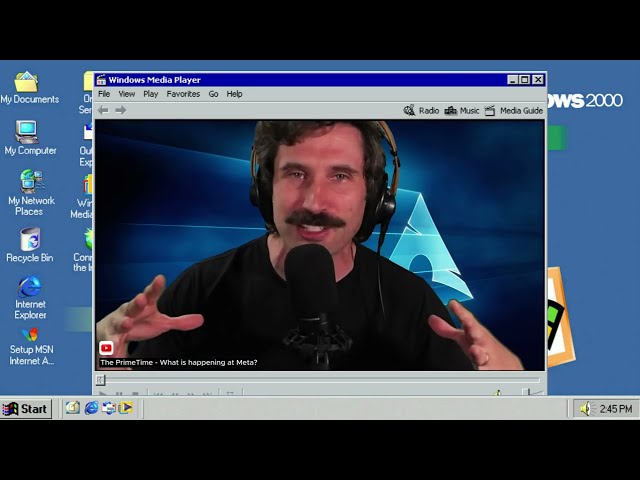Open the Music toolbar button
Image resolution: width=640 pixels, height=480 pixels.
(x=462, y=111)
